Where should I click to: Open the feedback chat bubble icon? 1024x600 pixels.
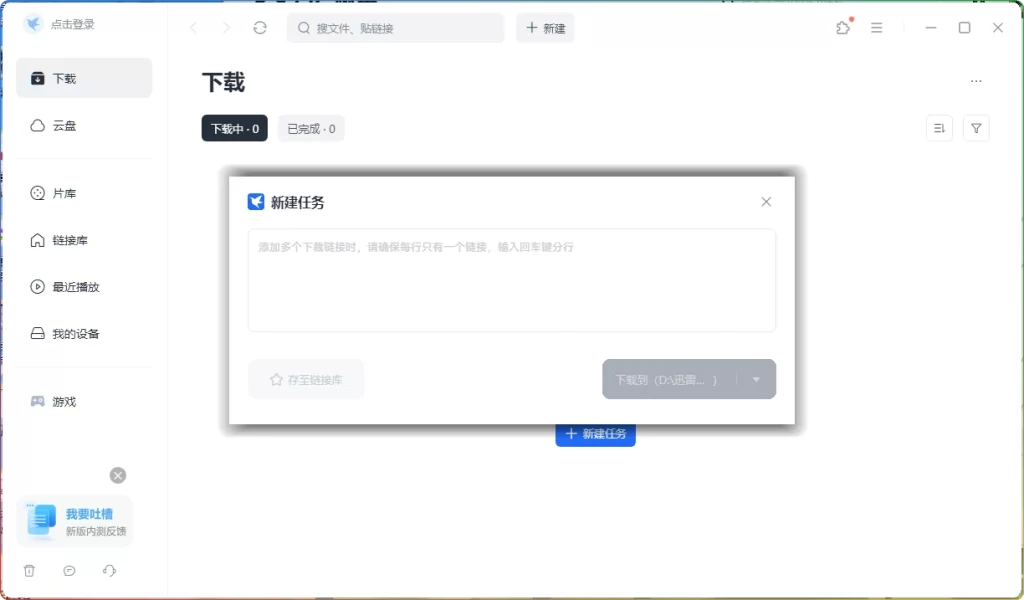pyautogui.click(x=69, y=570)
